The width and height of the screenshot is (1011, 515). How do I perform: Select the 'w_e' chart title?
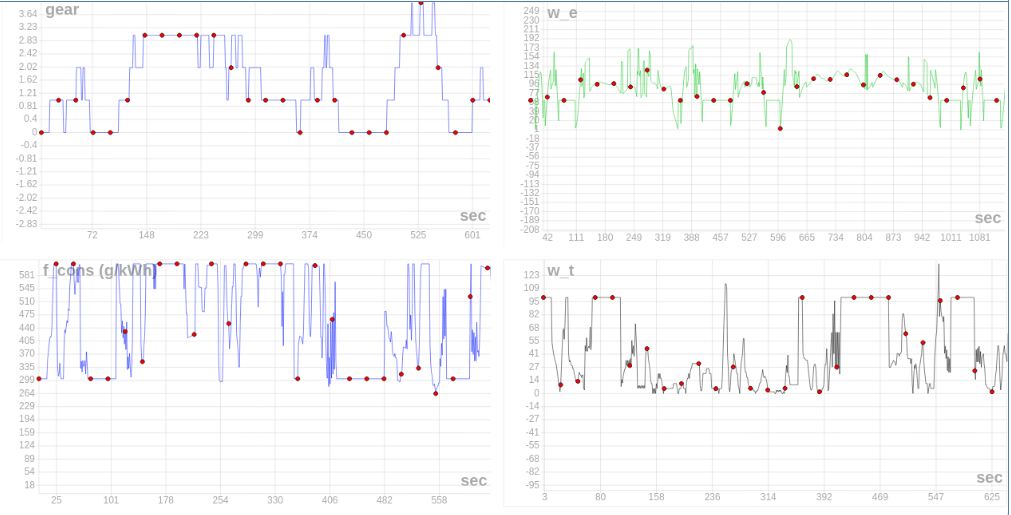click(x=562, y=13)
